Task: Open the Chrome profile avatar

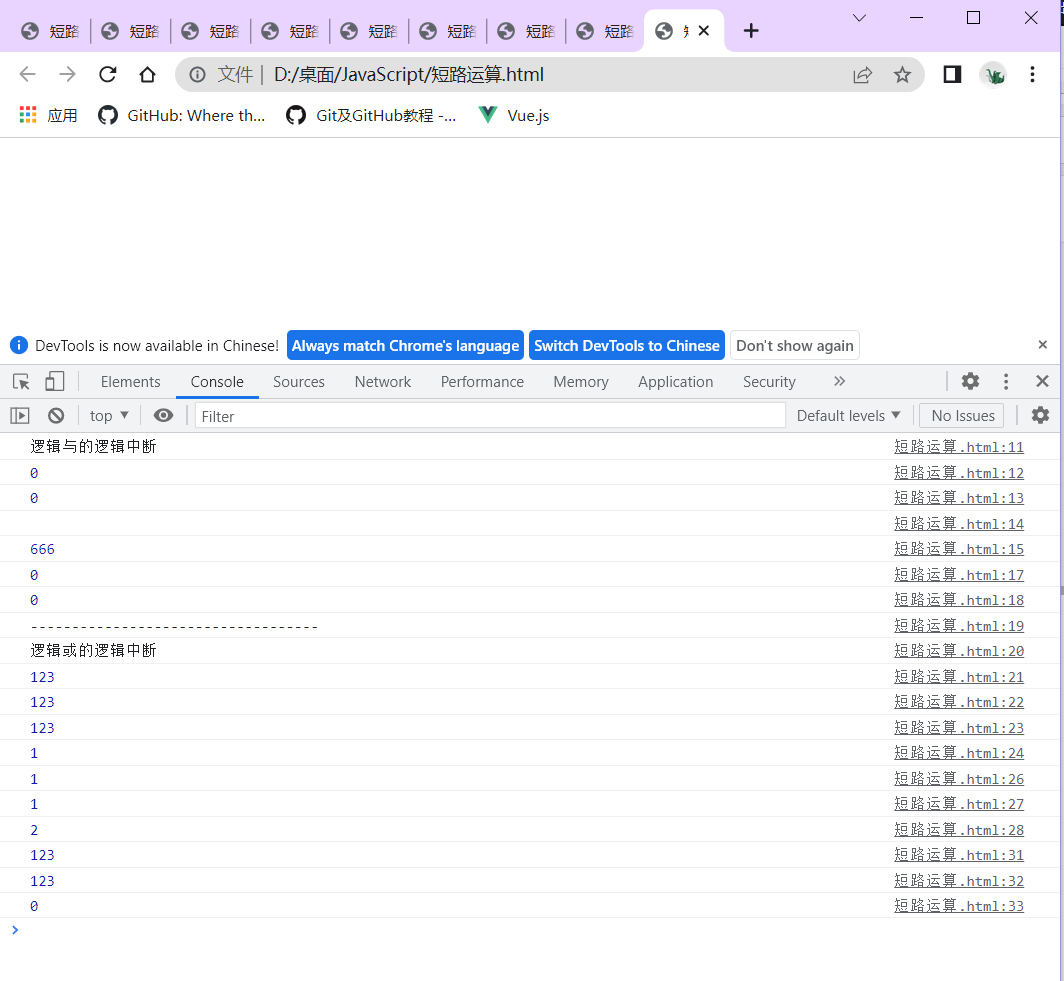Action: (x=993, y=75)
